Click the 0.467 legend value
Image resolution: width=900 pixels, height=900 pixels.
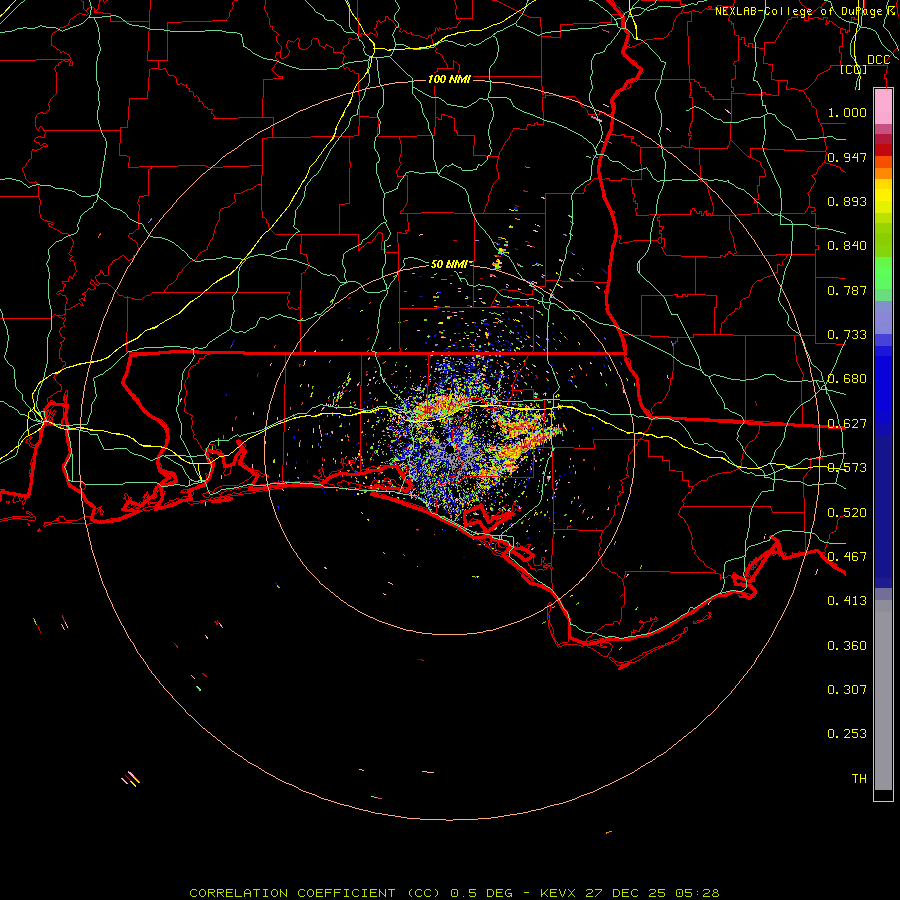(x=847, y=557)
